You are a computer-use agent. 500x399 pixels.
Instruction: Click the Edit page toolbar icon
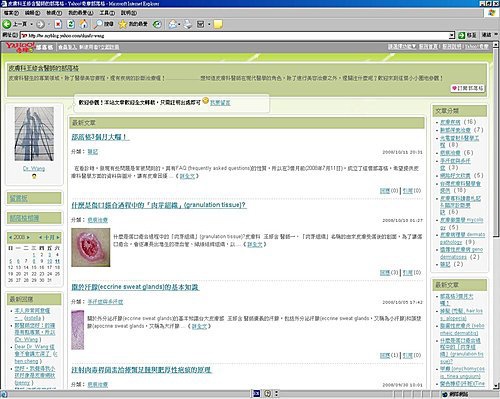(x=201, y=24)
